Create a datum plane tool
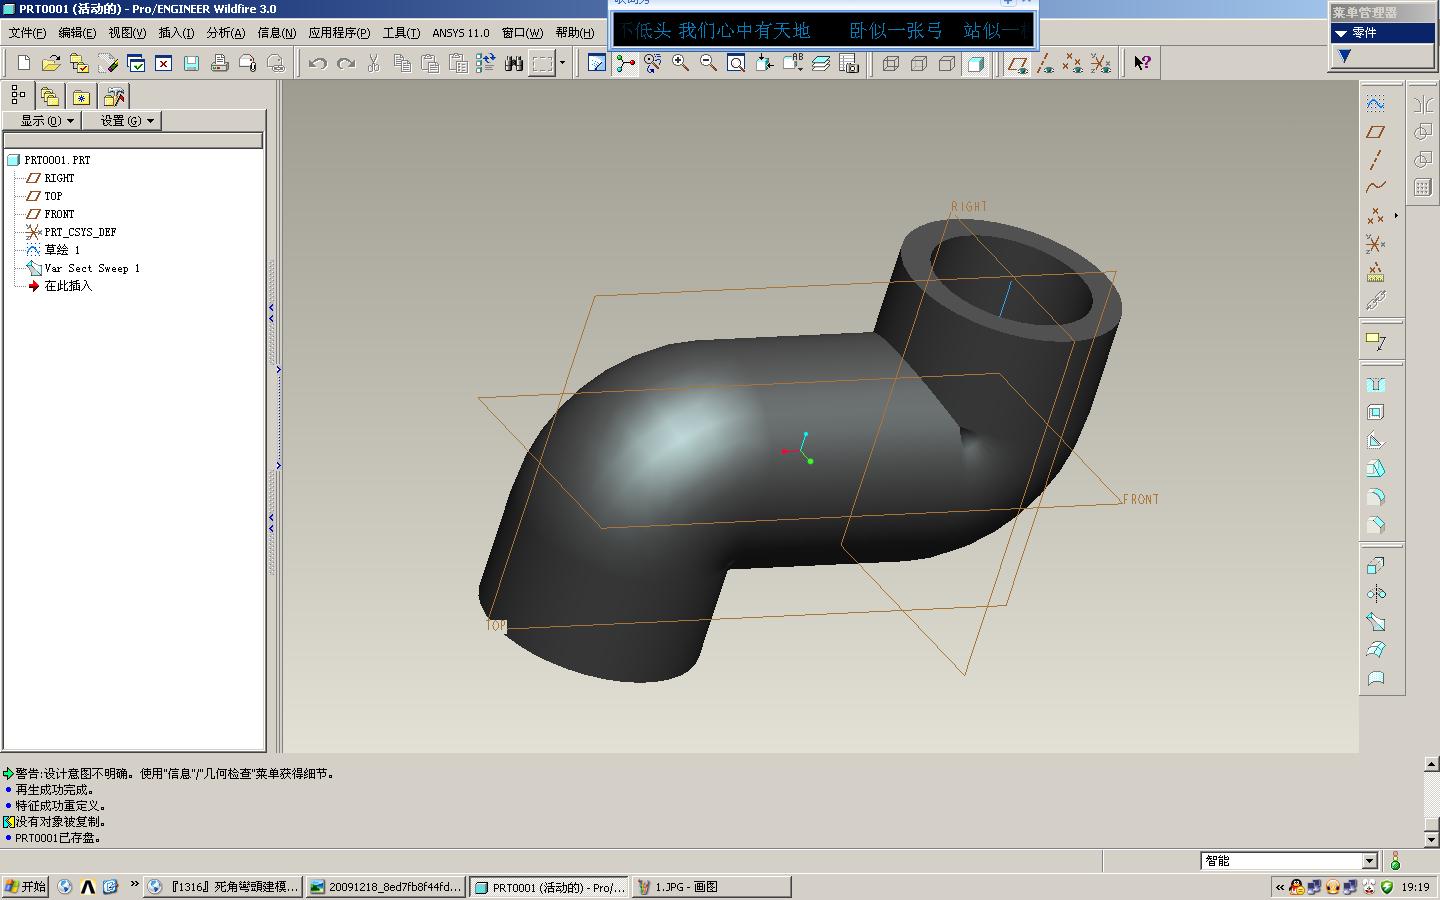This screenshot has width=1440, height=900. [x=1376, y=132]
